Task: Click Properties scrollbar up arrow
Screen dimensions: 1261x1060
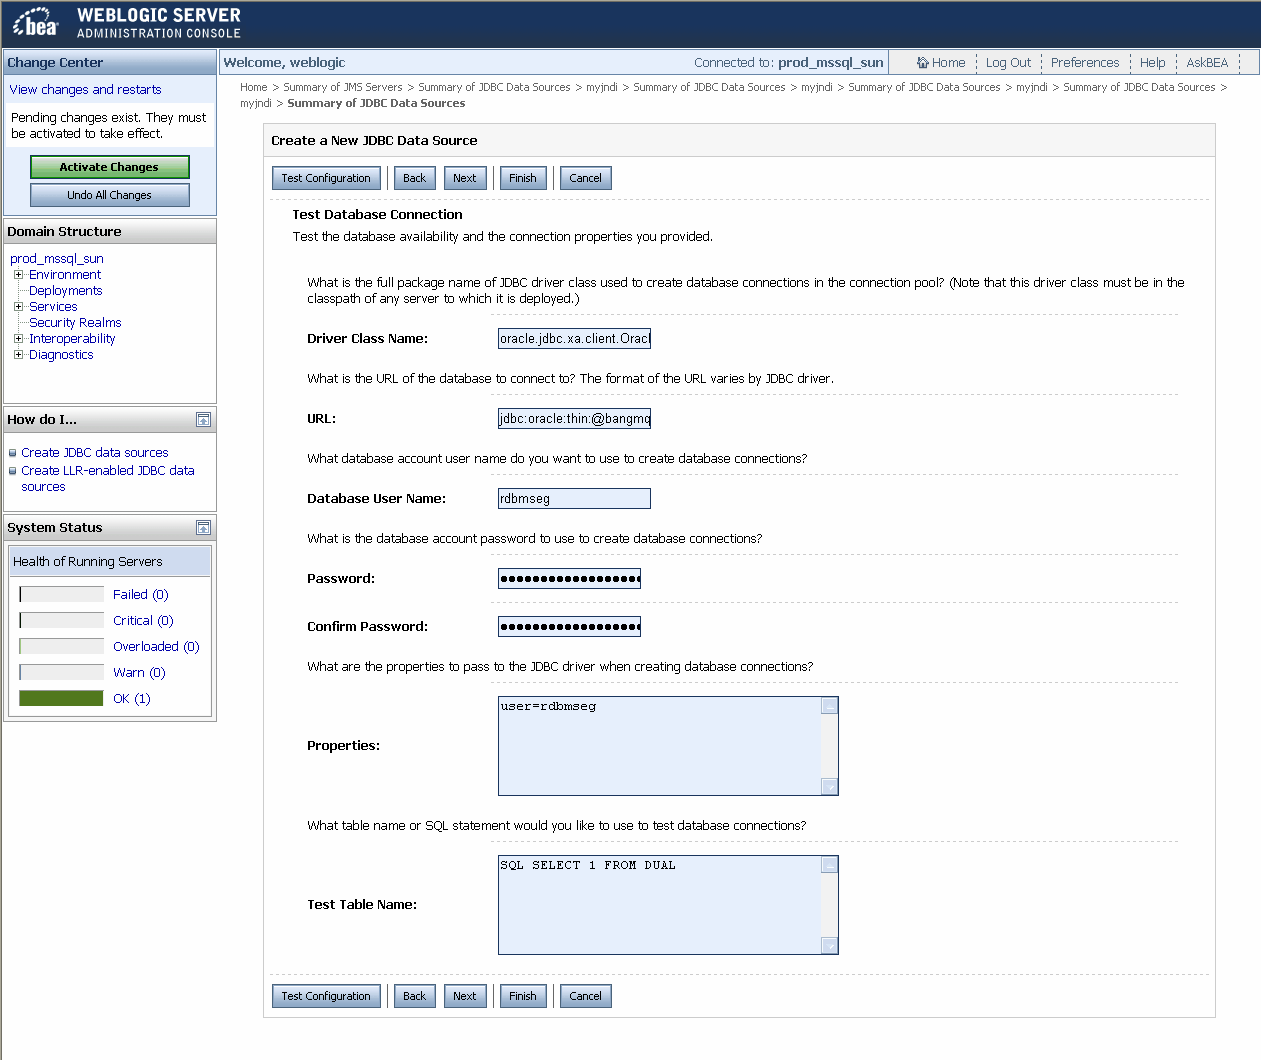Action: (829, 706)
